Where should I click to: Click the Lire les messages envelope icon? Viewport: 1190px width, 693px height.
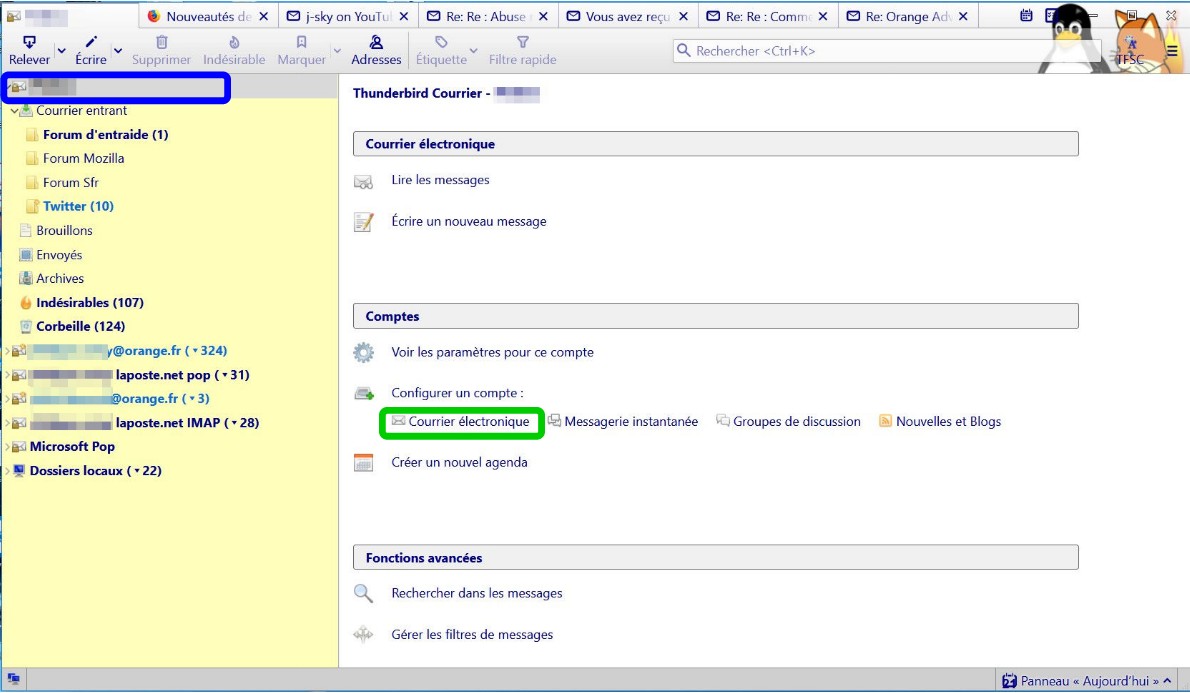click(364, 181)
